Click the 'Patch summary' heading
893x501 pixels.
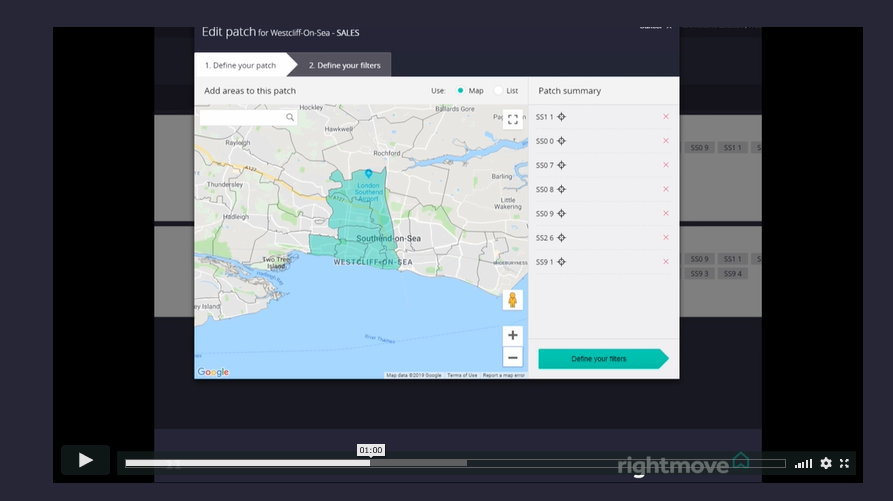click(570, 91)
